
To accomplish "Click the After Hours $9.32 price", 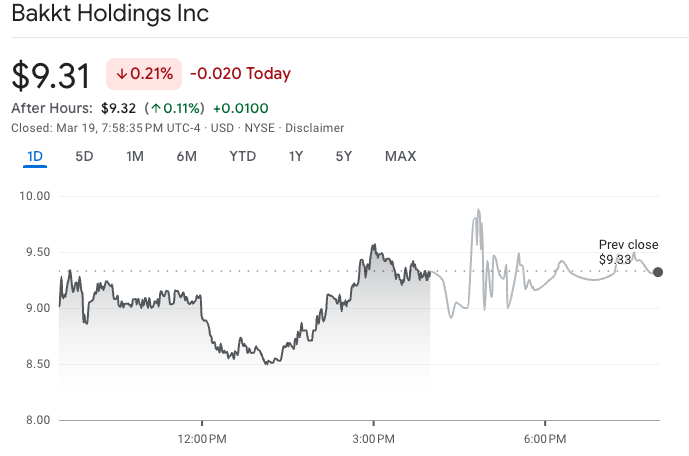I will pyautogui.click(x=118, y=108).
